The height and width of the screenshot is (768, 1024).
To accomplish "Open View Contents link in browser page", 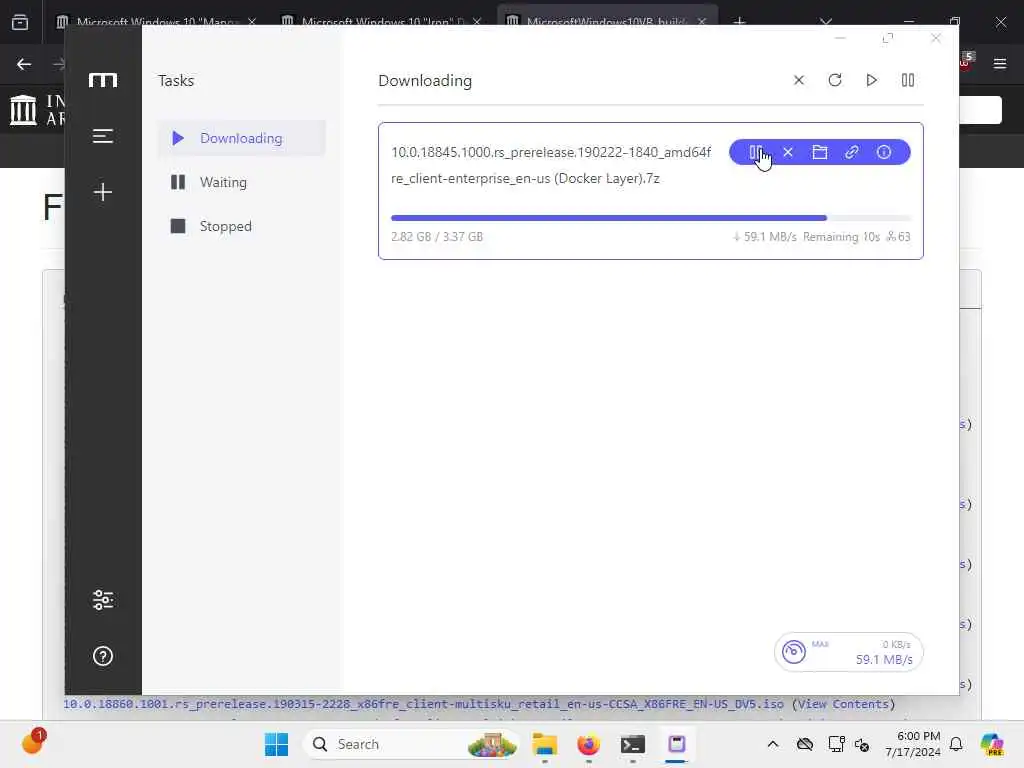I will pyautogui.click(x=843, y=704).
